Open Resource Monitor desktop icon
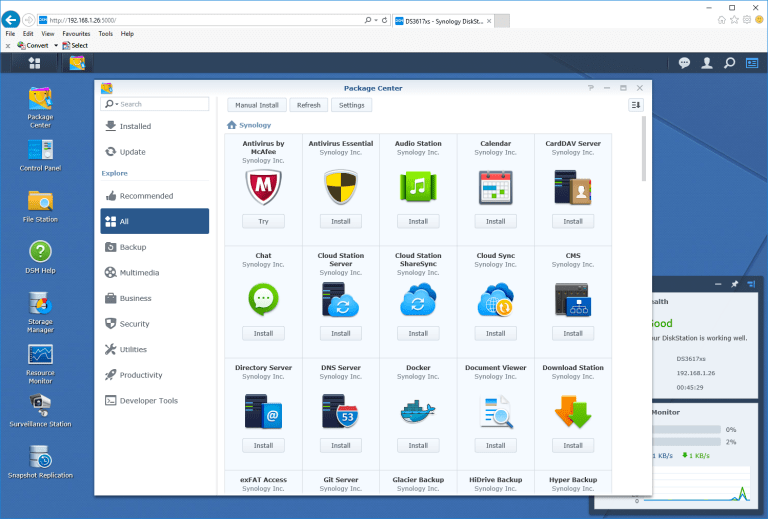This screenshot has height=519, width=768. tap(40, 356)
